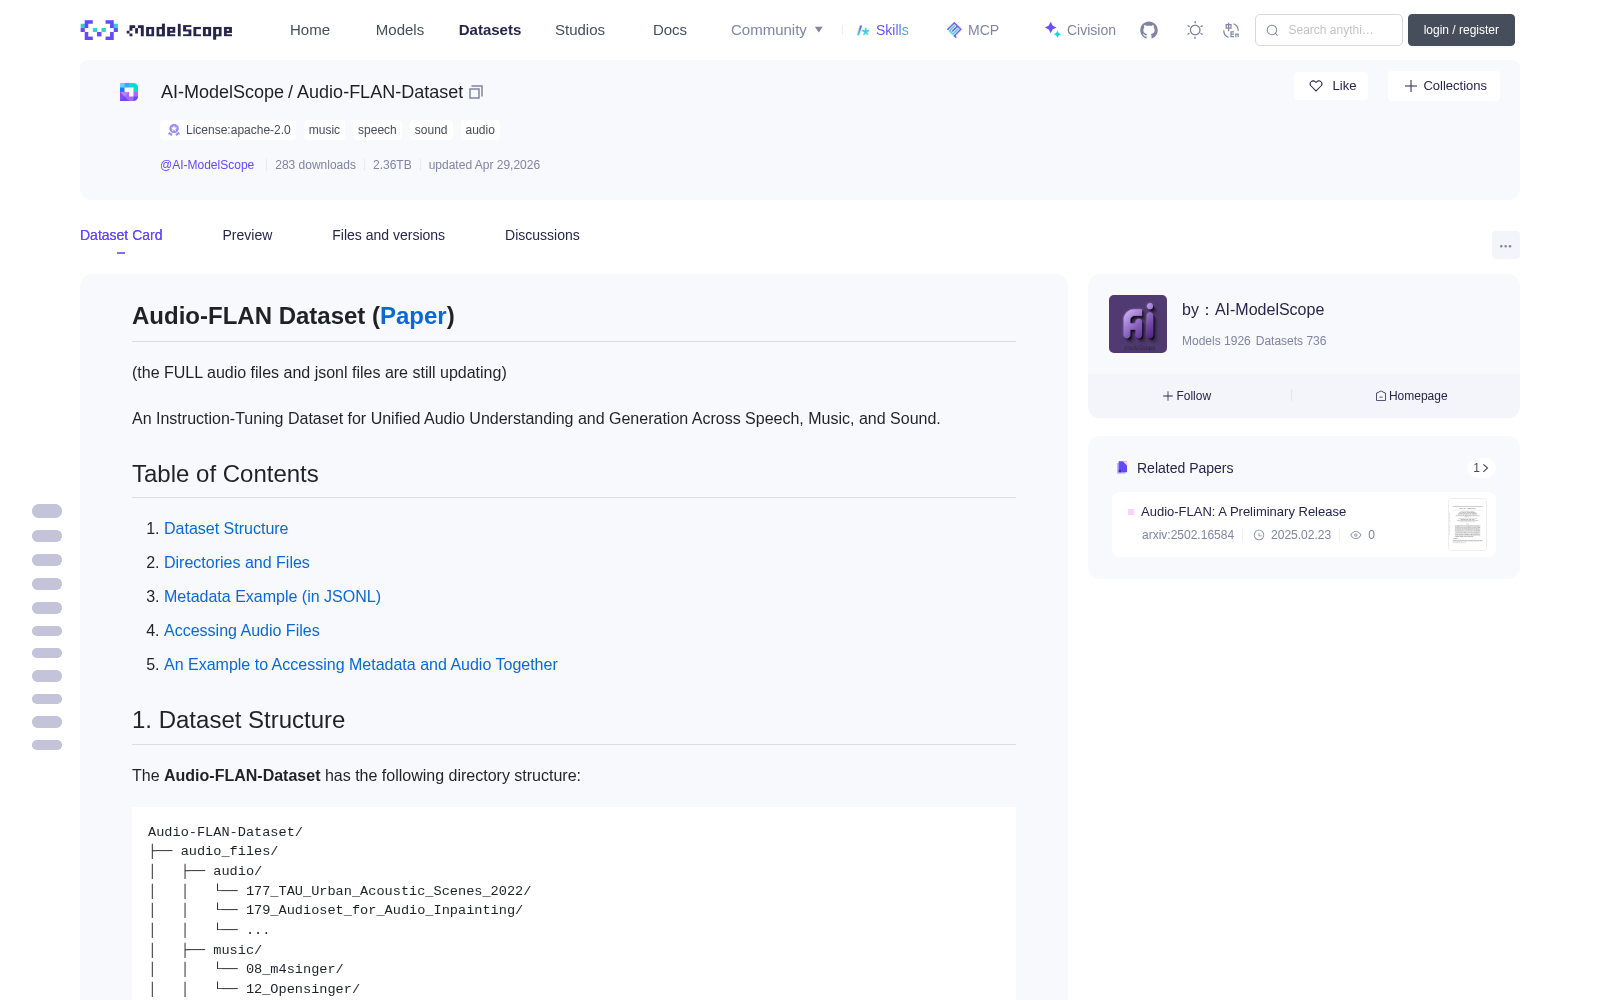Click the 08_m4singer/ directory line
The image size is (1600, 1000).
coord(294,969)
